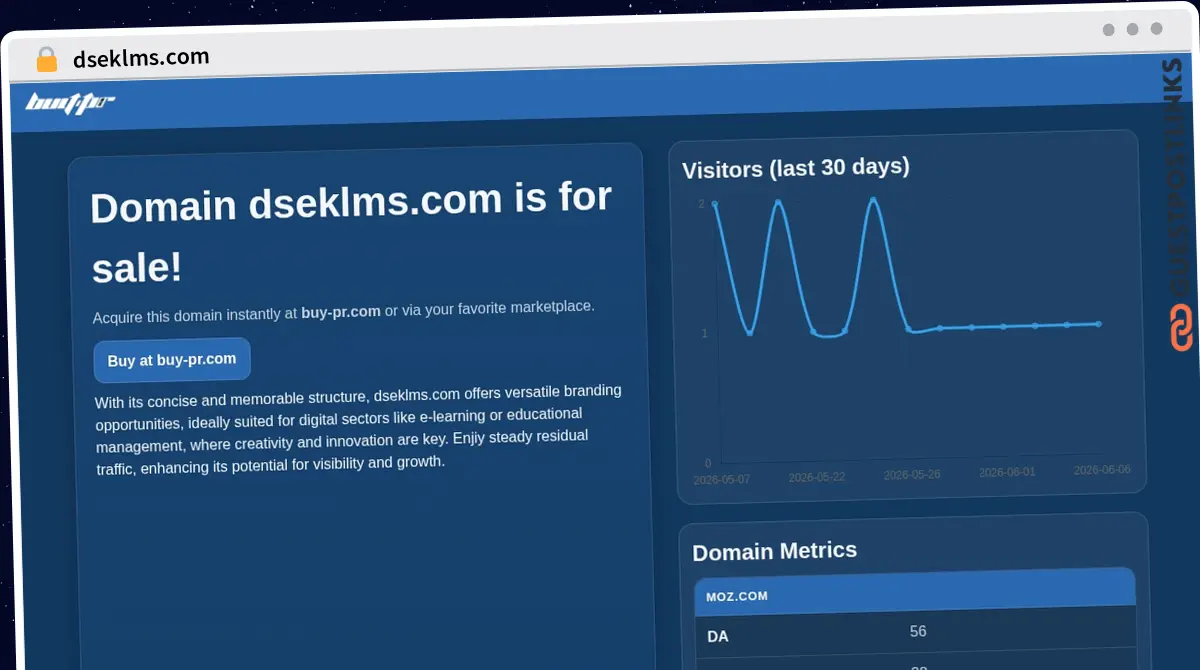
Task: Click the last window control dot
Action: coord(1156,29)
